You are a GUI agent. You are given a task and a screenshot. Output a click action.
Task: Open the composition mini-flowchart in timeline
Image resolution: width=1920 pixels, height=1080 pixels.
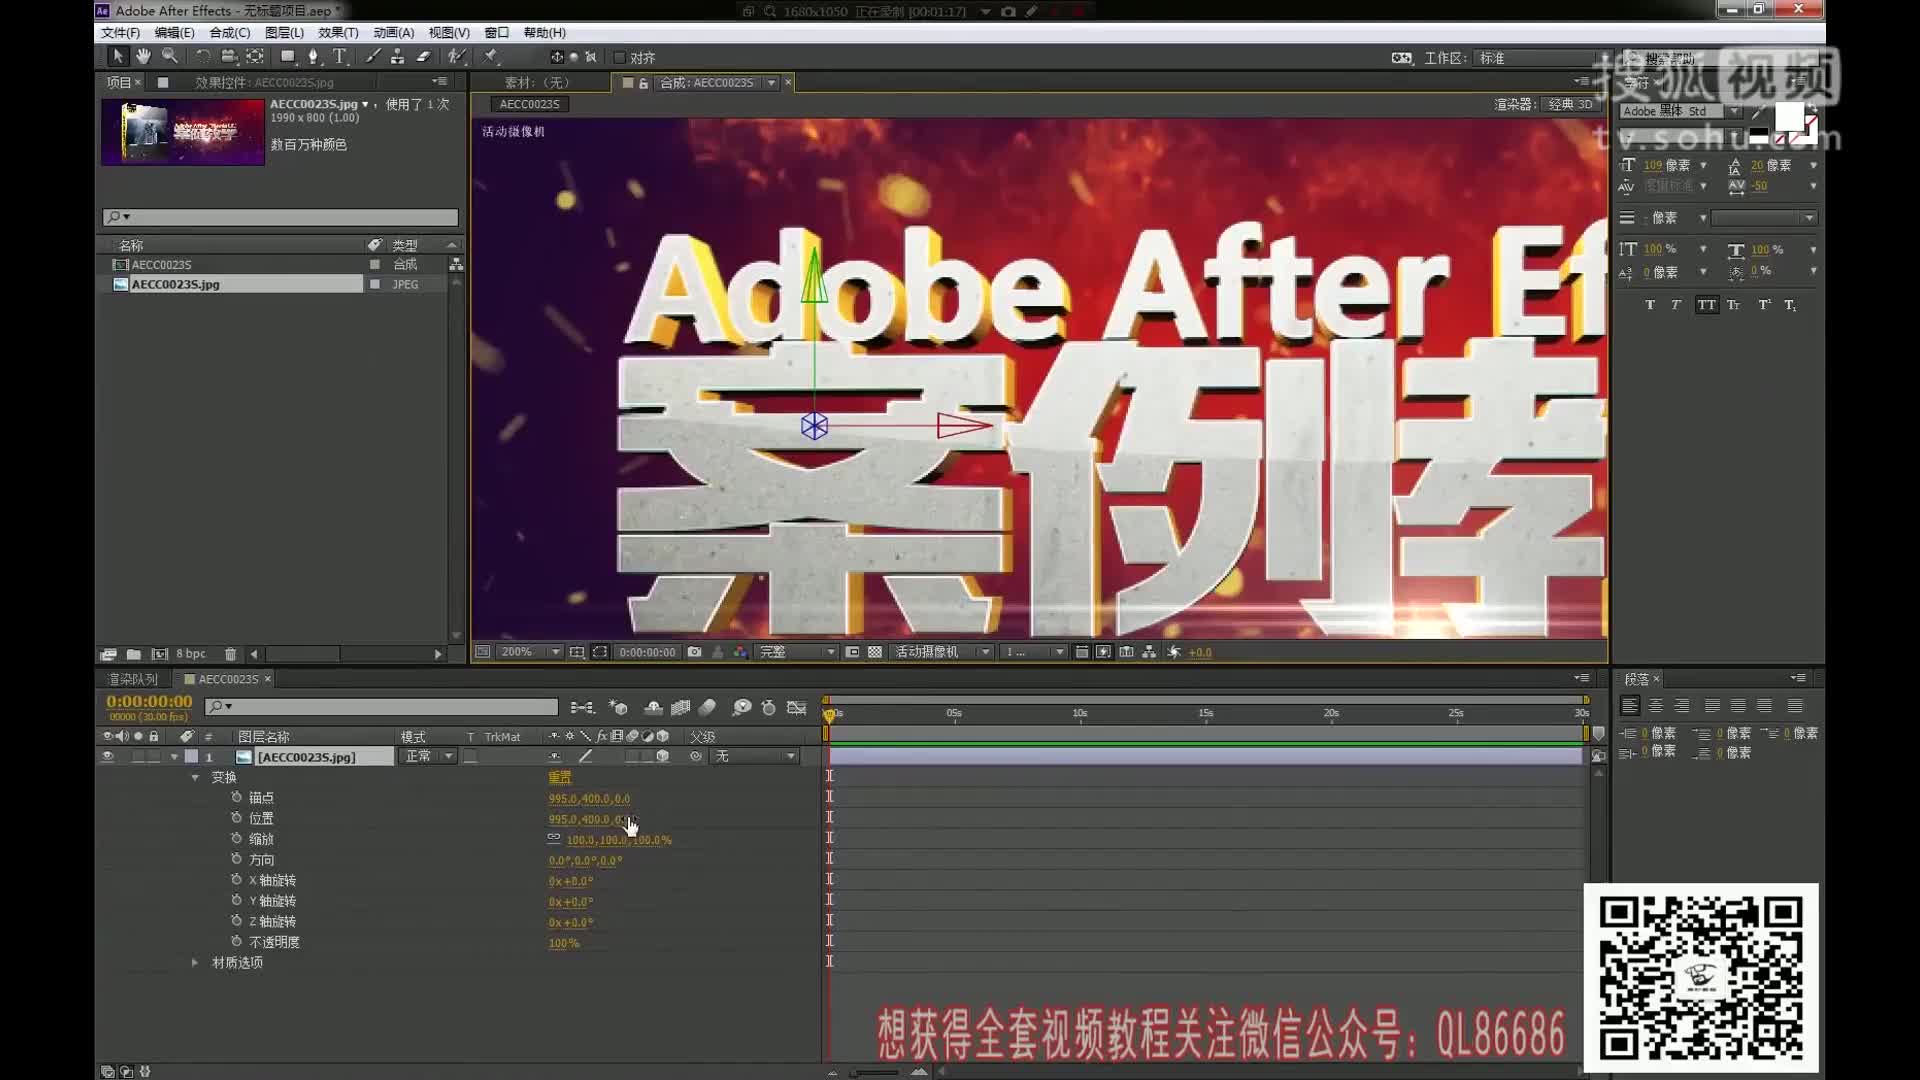(582, 708)
